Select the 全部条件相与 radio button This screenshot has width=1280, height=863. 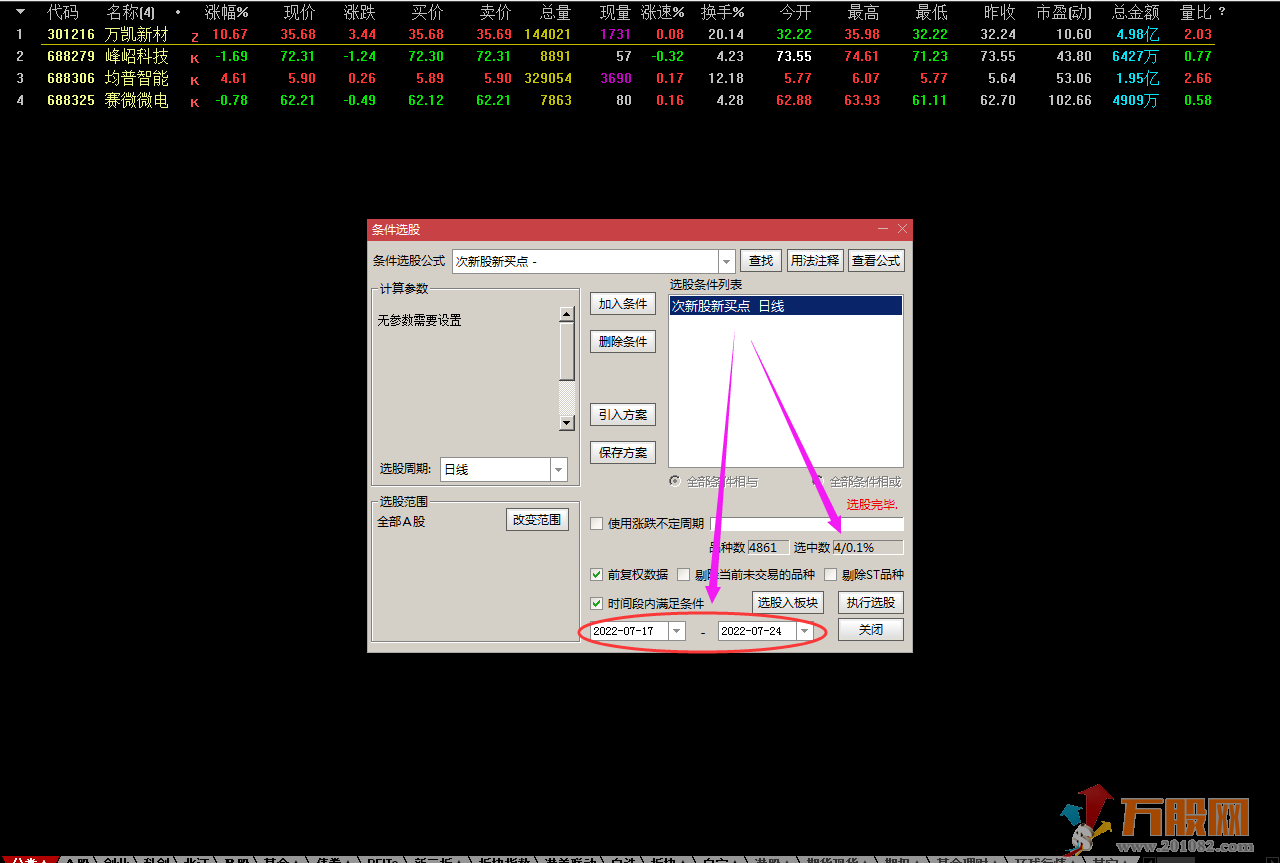(675, 481)
